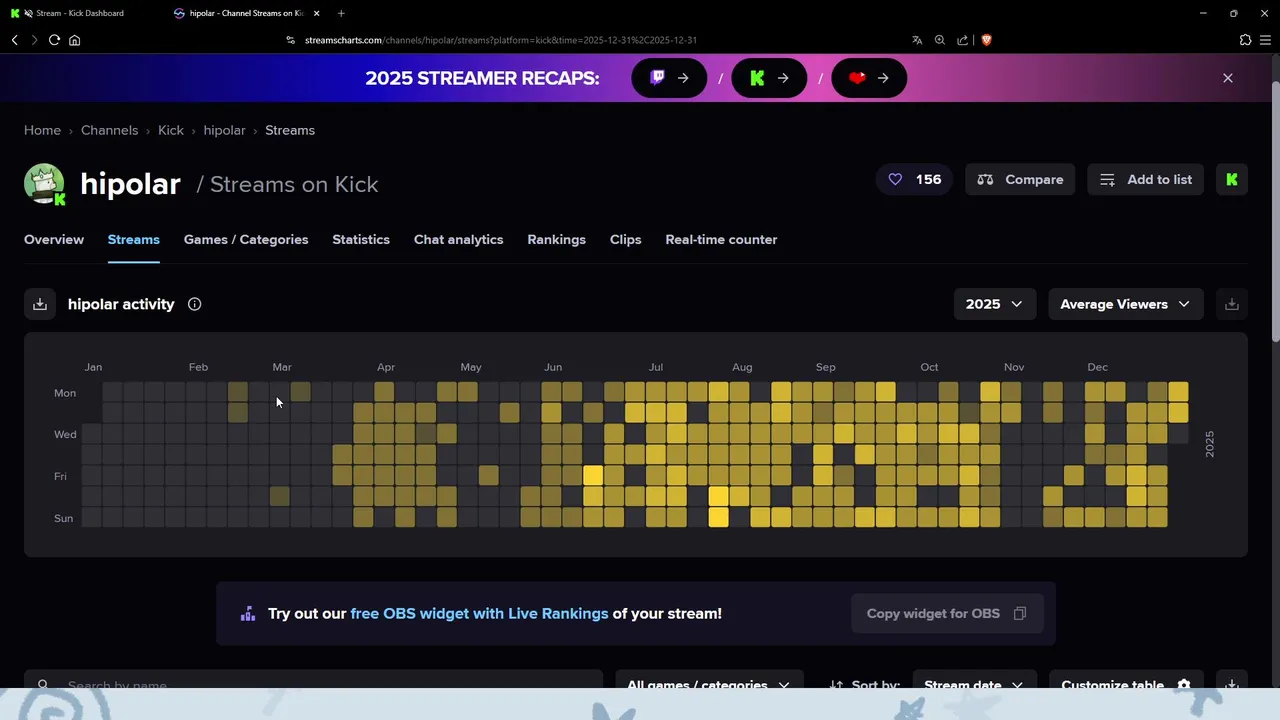1280x720 pixels.
Task: Copy widget for OBS
Action: [x=946, y=613]
